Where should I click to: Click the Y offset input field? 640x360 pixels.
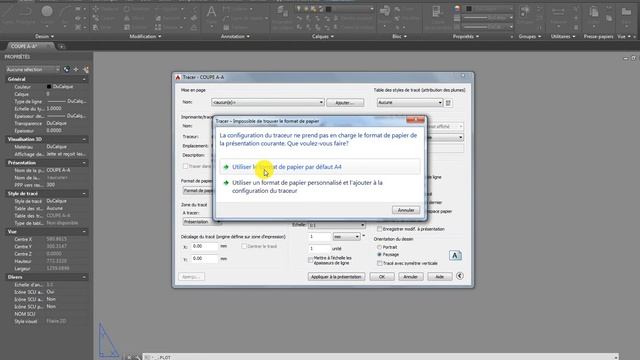point(205,259)
